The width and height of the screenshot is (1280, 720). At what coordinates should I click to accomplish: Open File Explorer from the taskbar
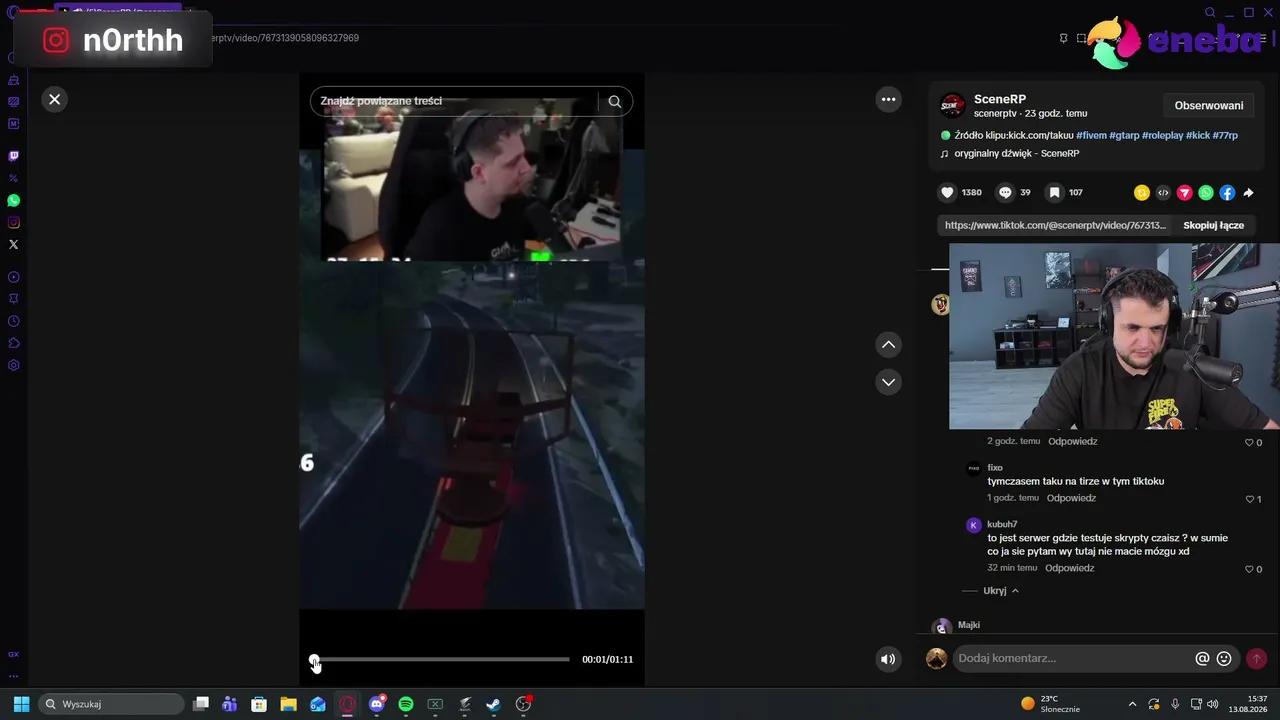(288, 704)
